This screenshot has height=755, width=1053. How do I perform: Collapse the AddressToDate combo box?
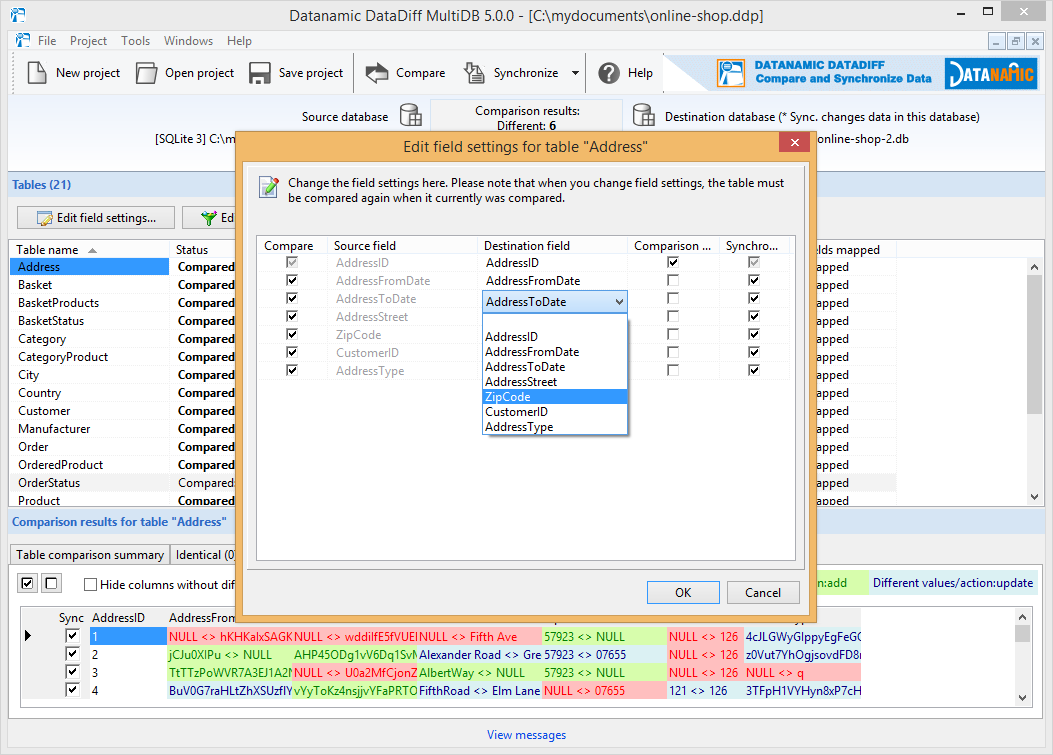coord(619,302)
